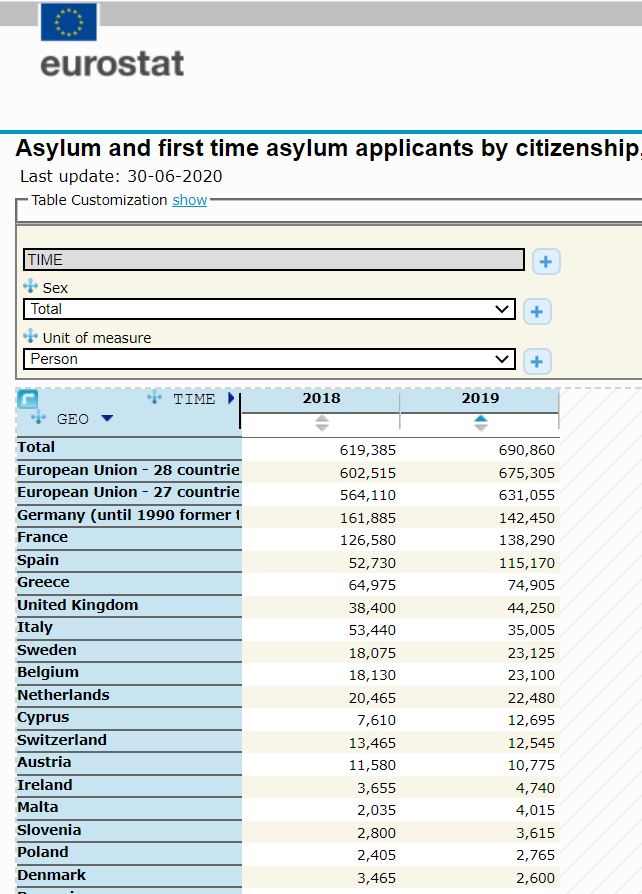
Task: Select the Sweden row header
Action: point(129,651)
